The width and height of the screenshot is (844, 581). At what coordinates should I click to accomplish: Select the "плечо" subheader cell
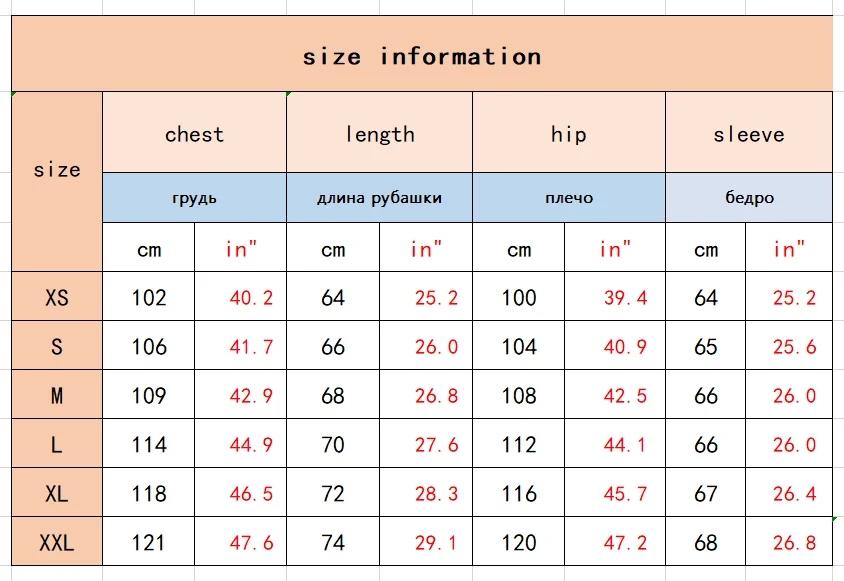tap(568, 198)
